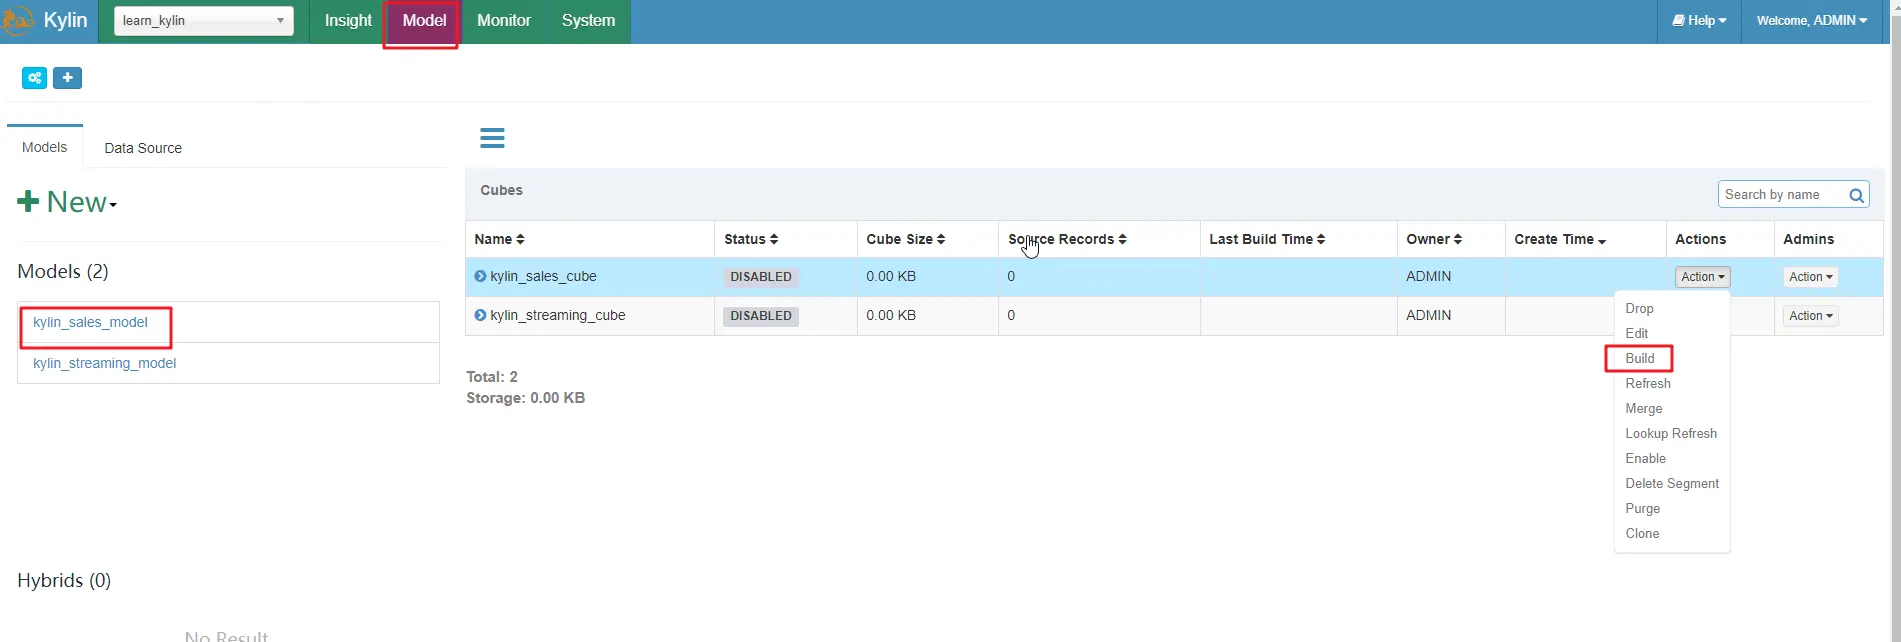Open the Help dropdown menu
The height and width of the screenshot is (642, 1901).
click(x=1699, y=20)
